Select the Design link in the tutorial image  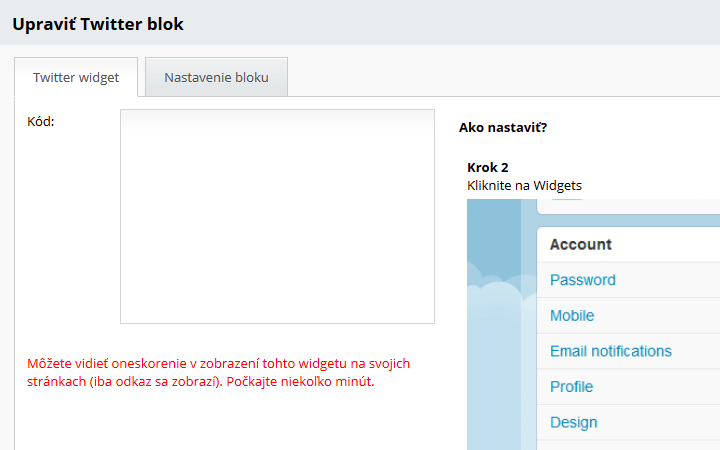click(x=574, y=422)
